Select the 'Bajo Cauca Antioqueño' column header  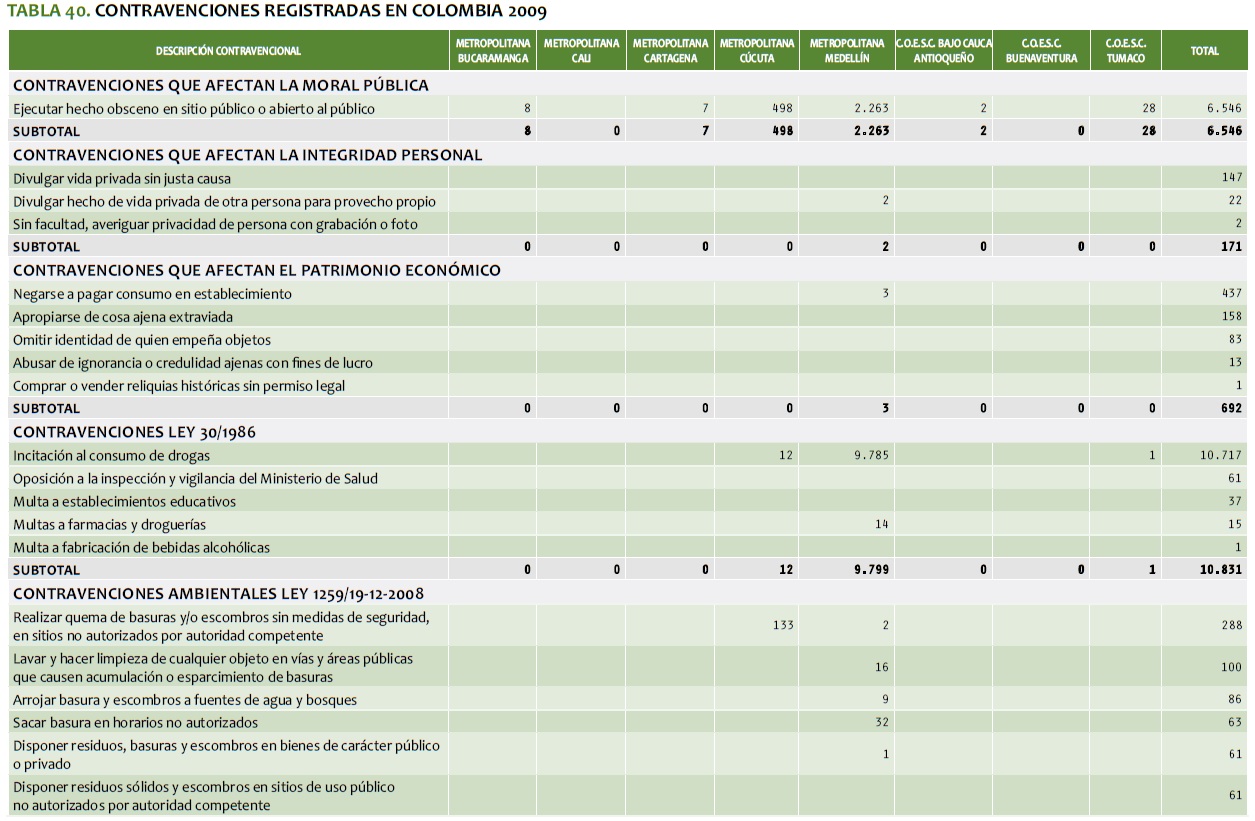pyautogui.click(x=942, y=51)
